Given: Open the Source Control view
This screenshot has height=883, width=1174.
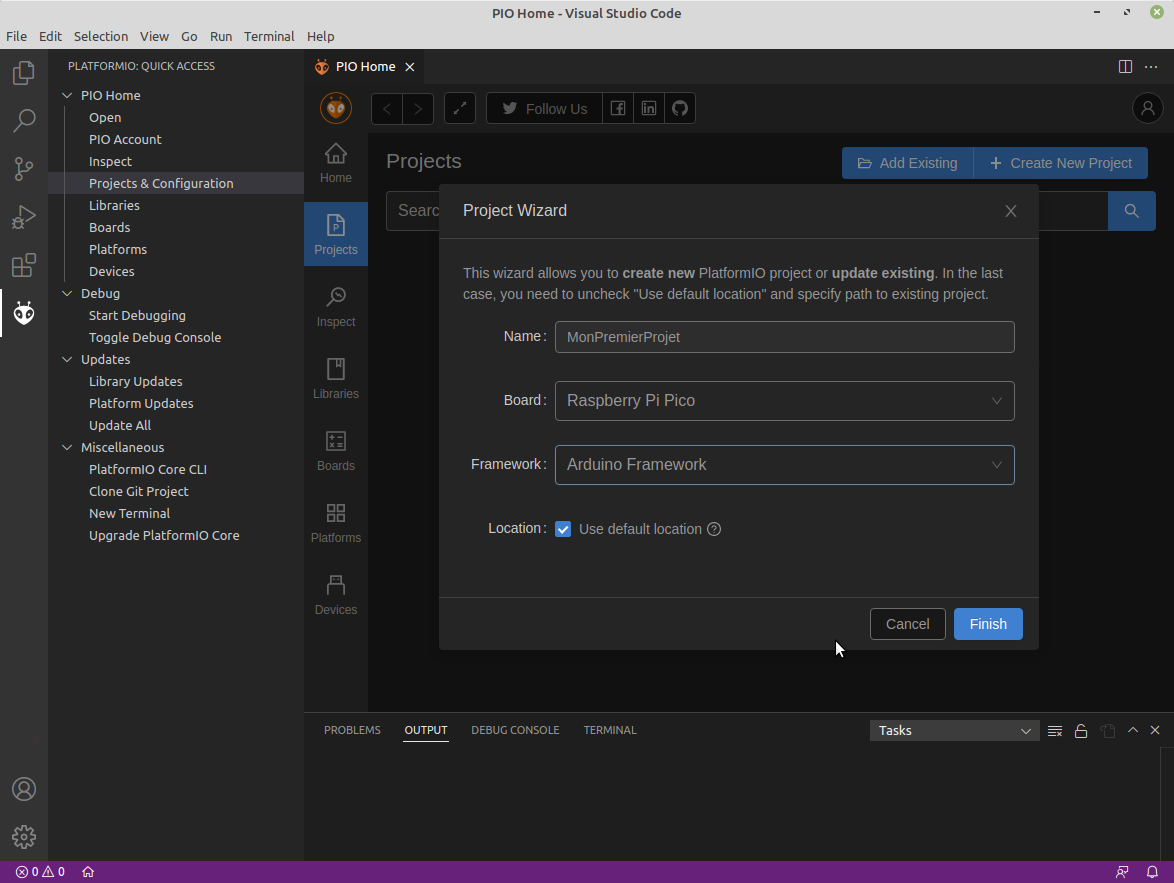Looking at the screenshot, I should point(24,169).
